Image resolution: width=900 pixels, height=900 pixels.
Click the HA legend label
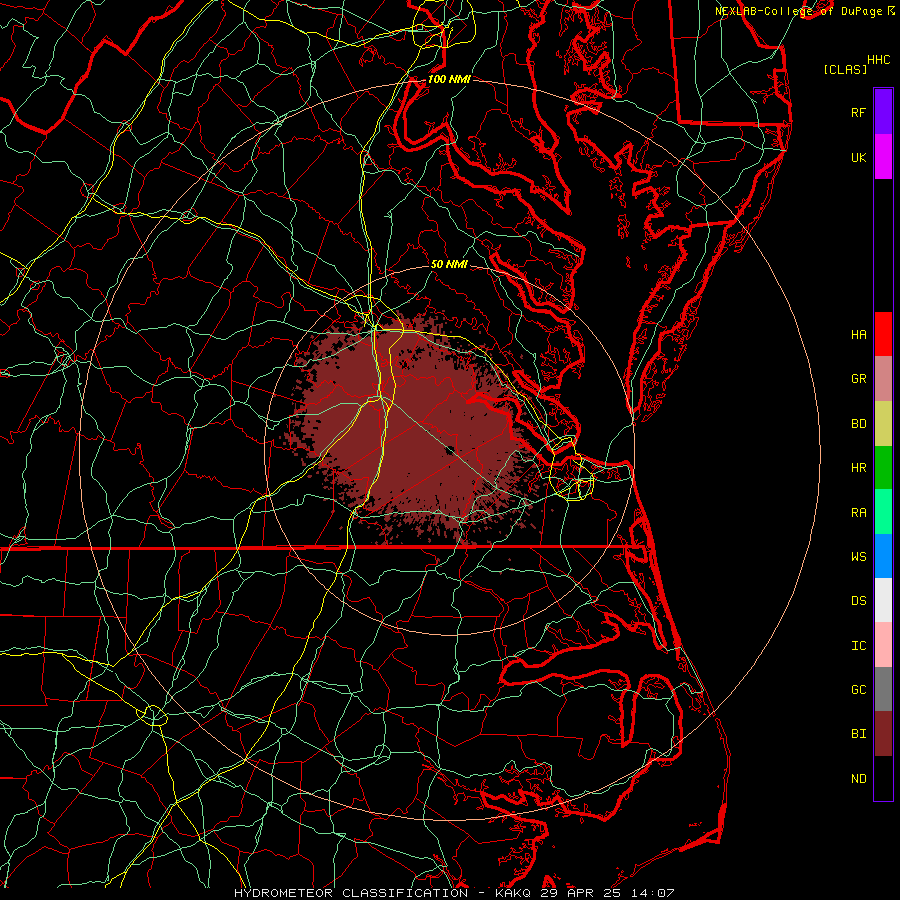click(858, 334)
